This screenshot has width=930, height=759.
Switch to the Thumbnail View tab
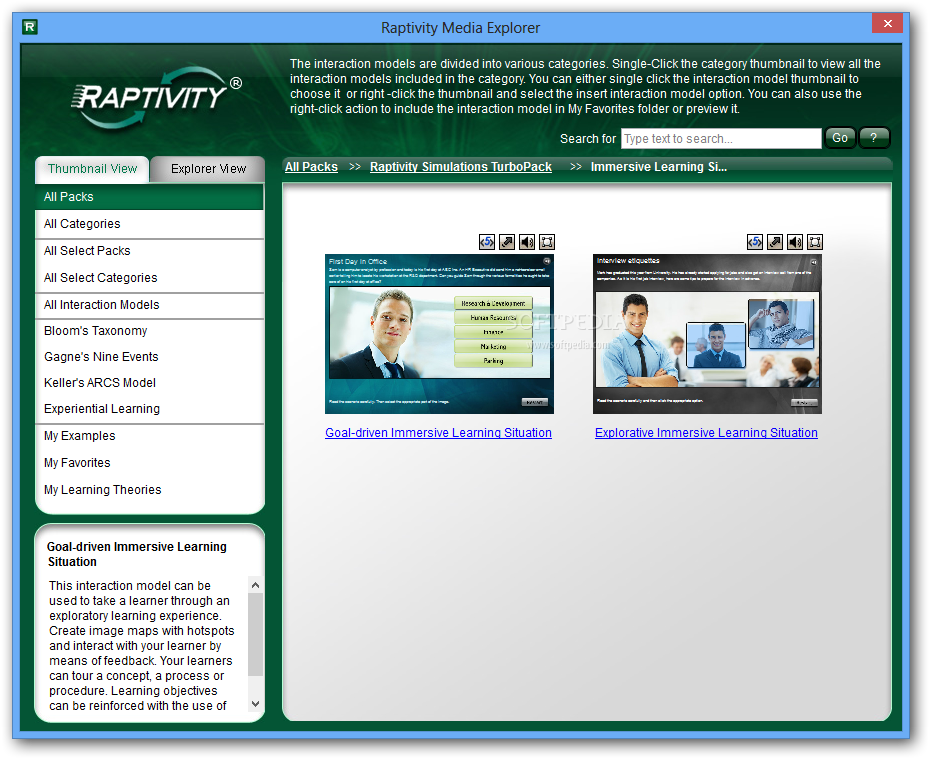coord(92,169)
